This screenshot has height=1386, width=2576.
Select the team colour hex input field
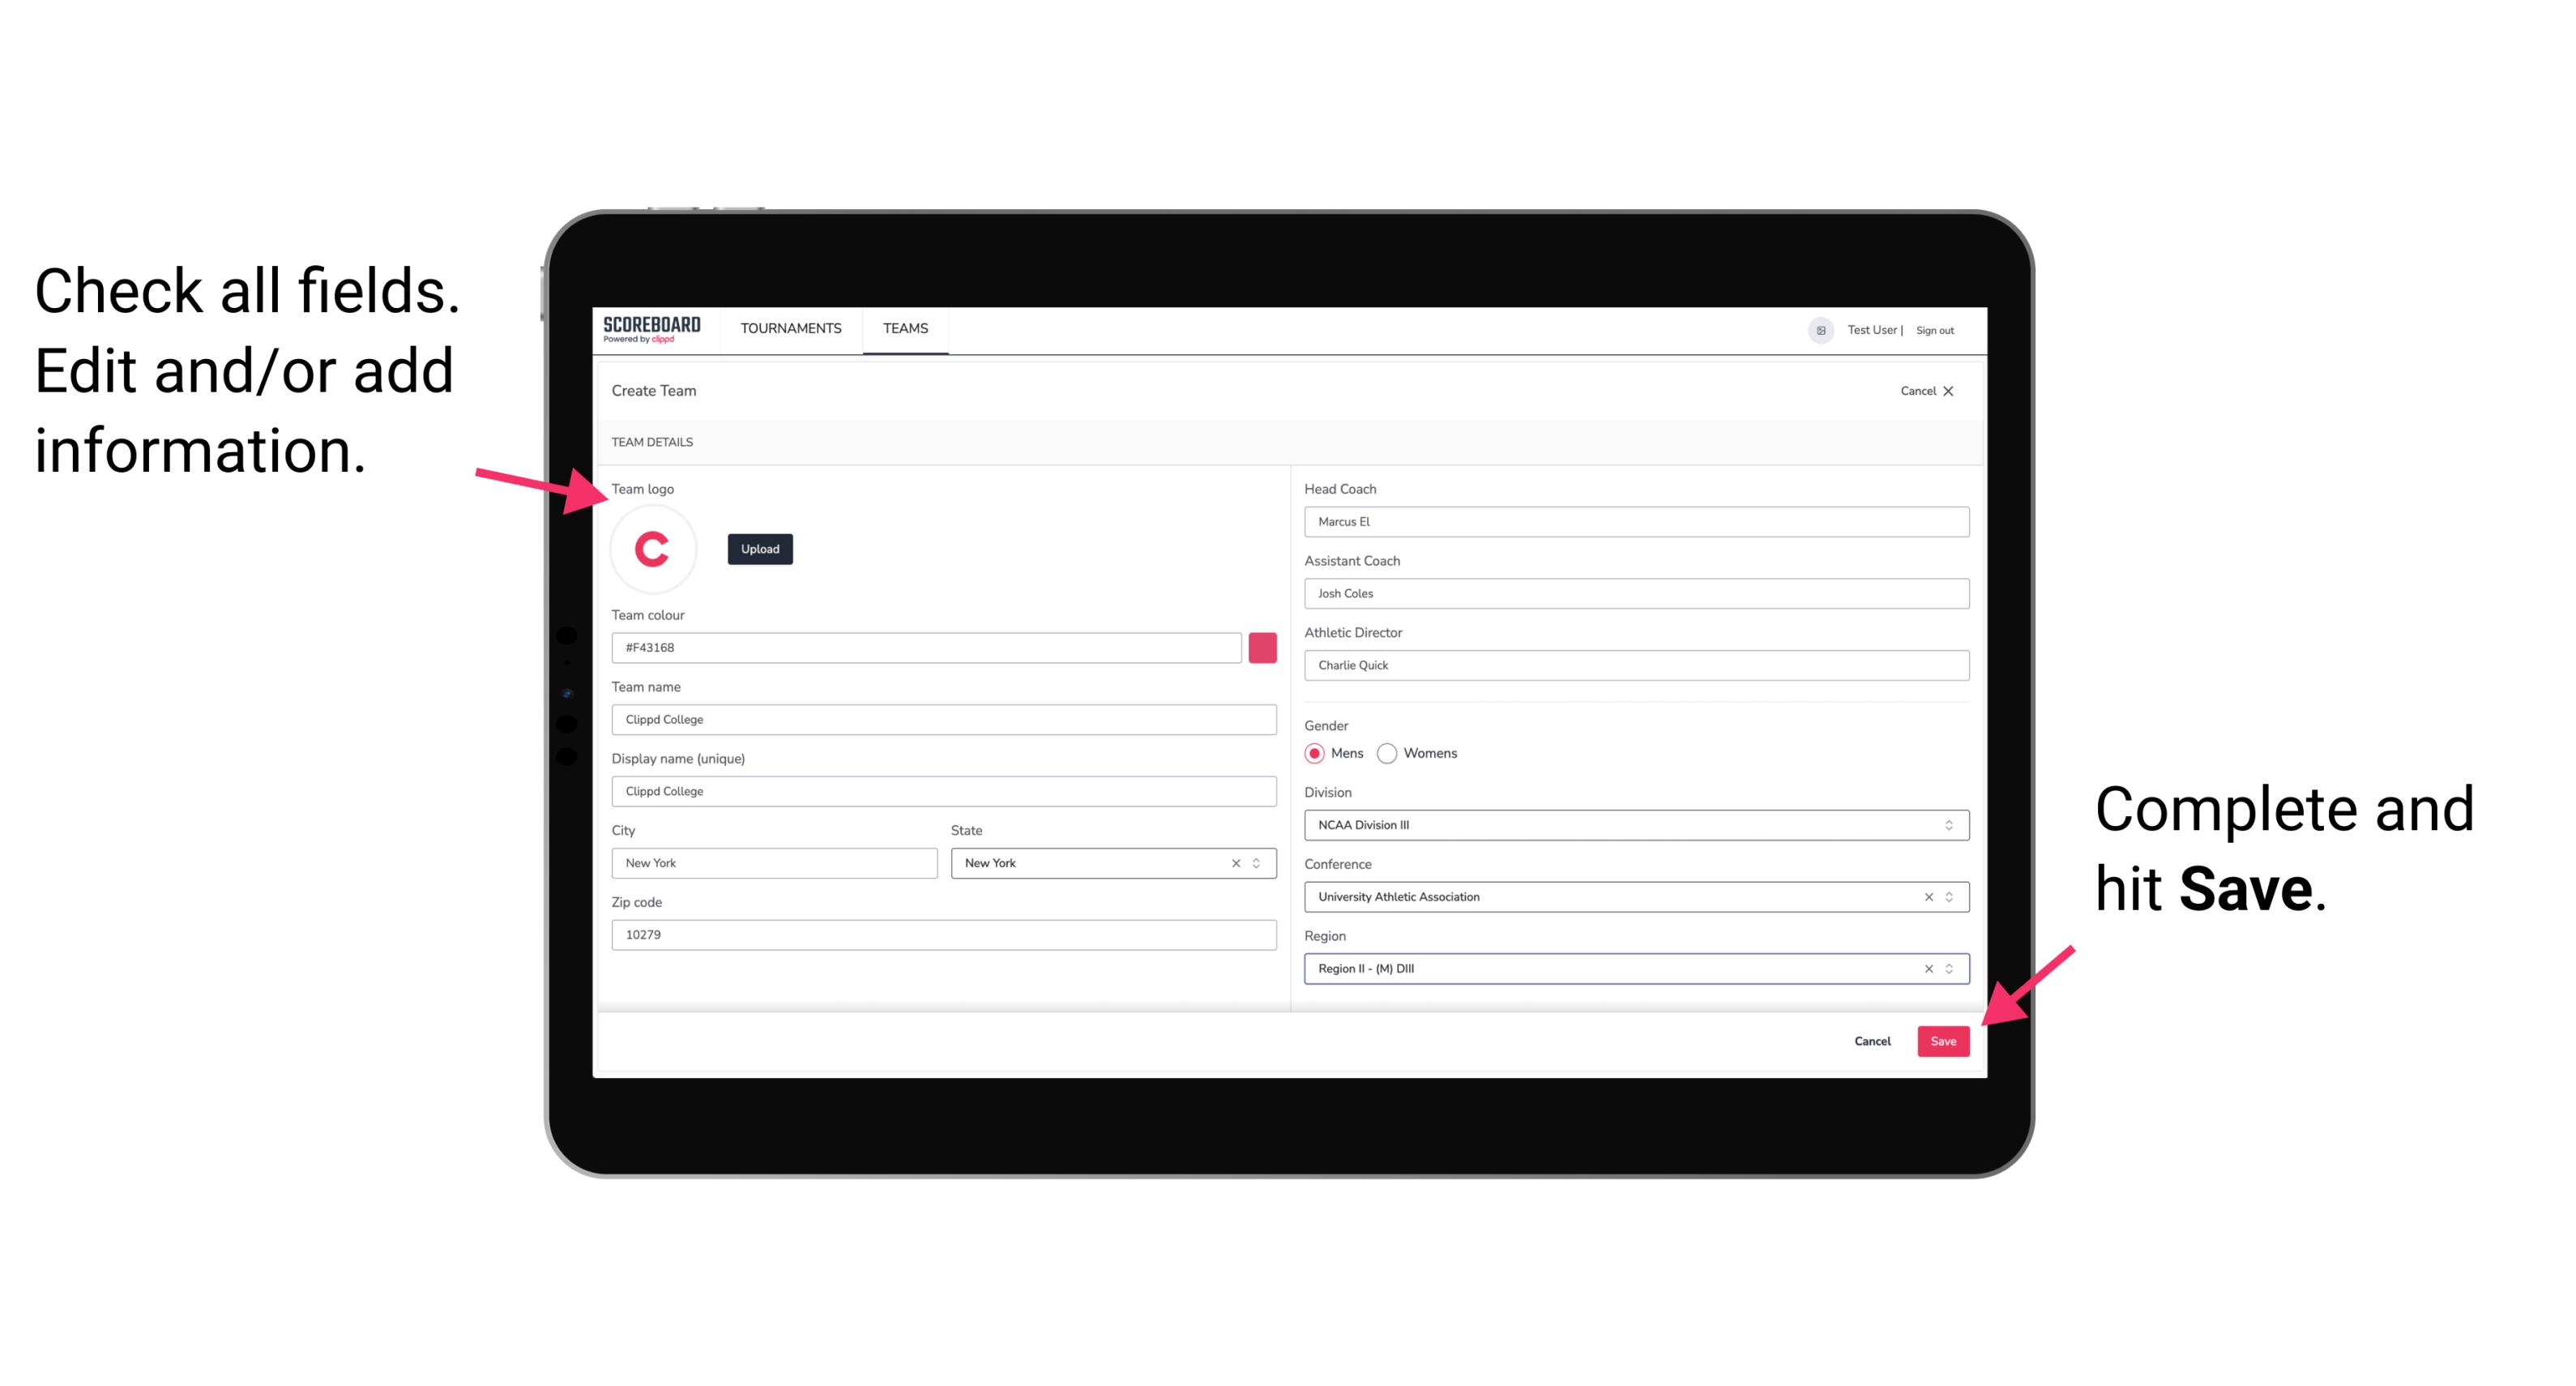pyautogui.click(x=926, y=647)
